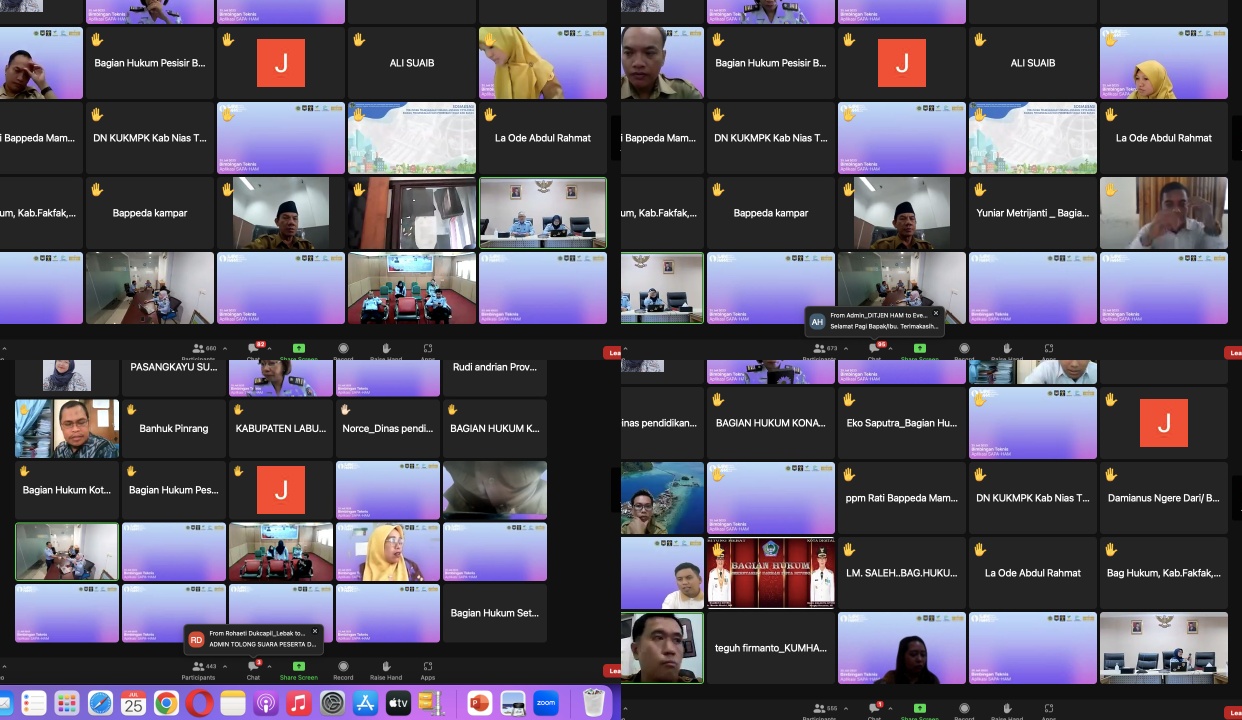Open the Trash in the dock
The image size is (1242, 720).
click(x=593, y=703)
